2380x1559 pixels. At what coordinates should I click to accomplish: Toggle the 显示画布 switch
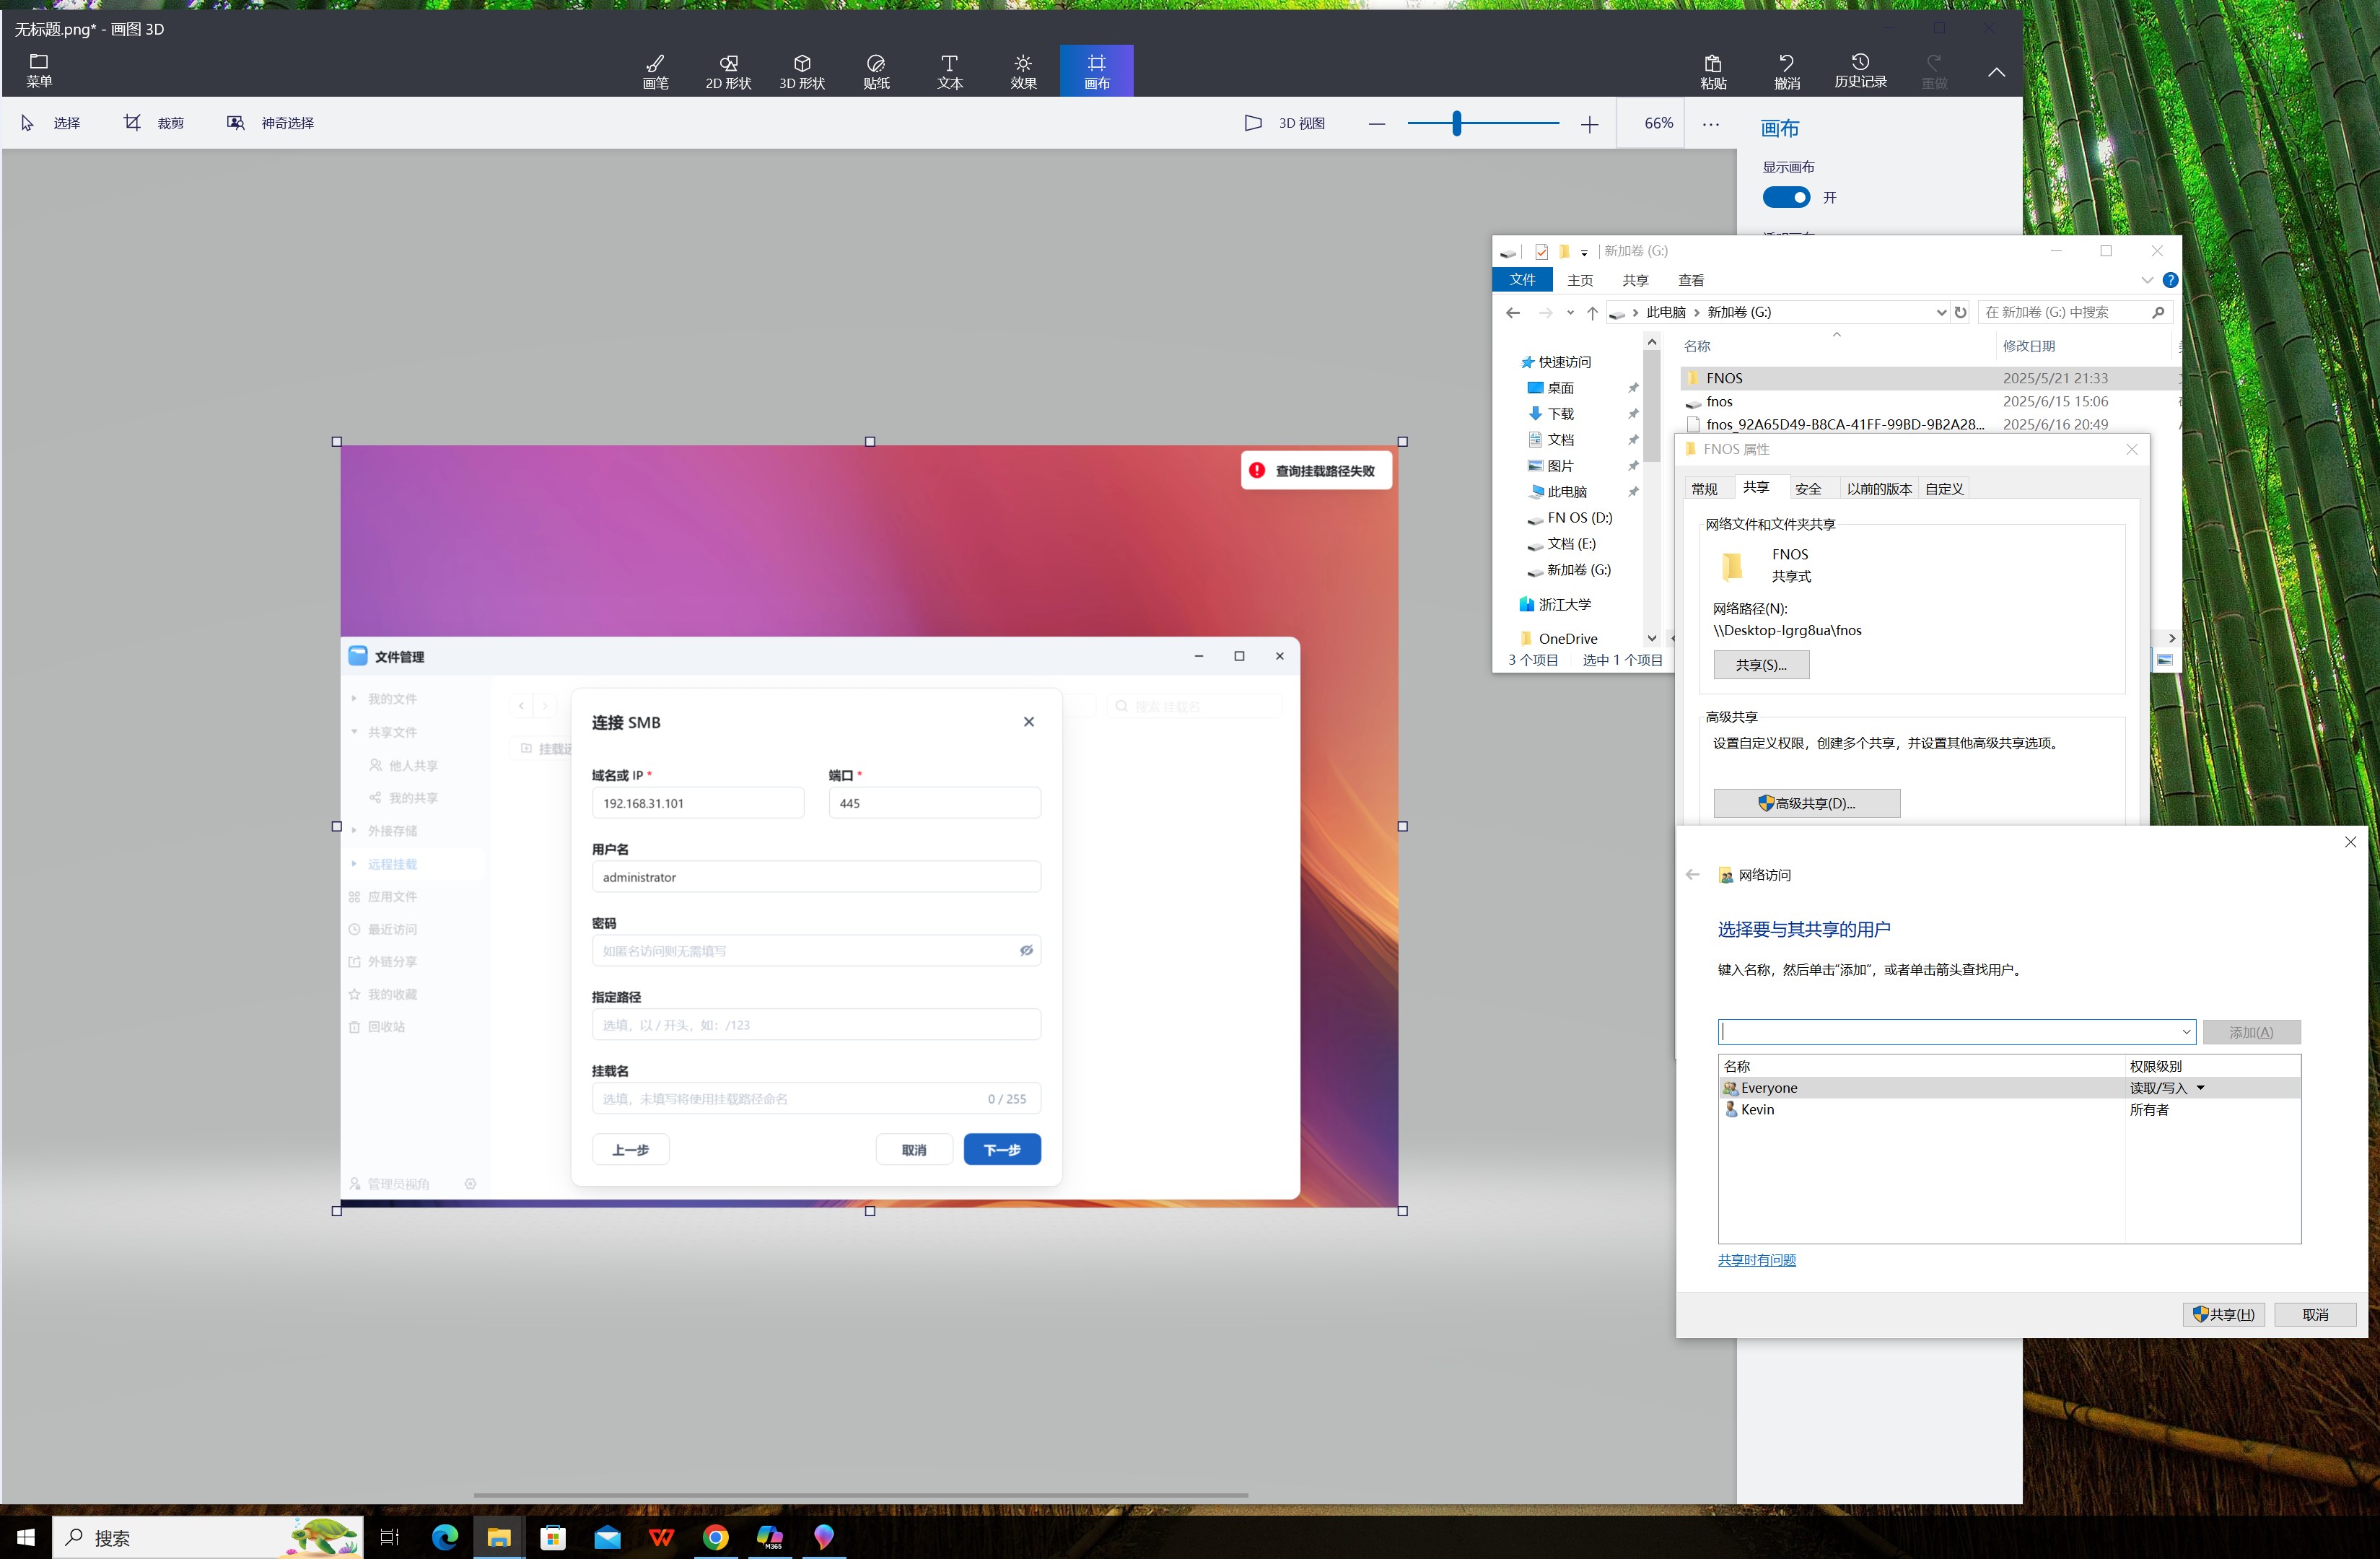1786,197
